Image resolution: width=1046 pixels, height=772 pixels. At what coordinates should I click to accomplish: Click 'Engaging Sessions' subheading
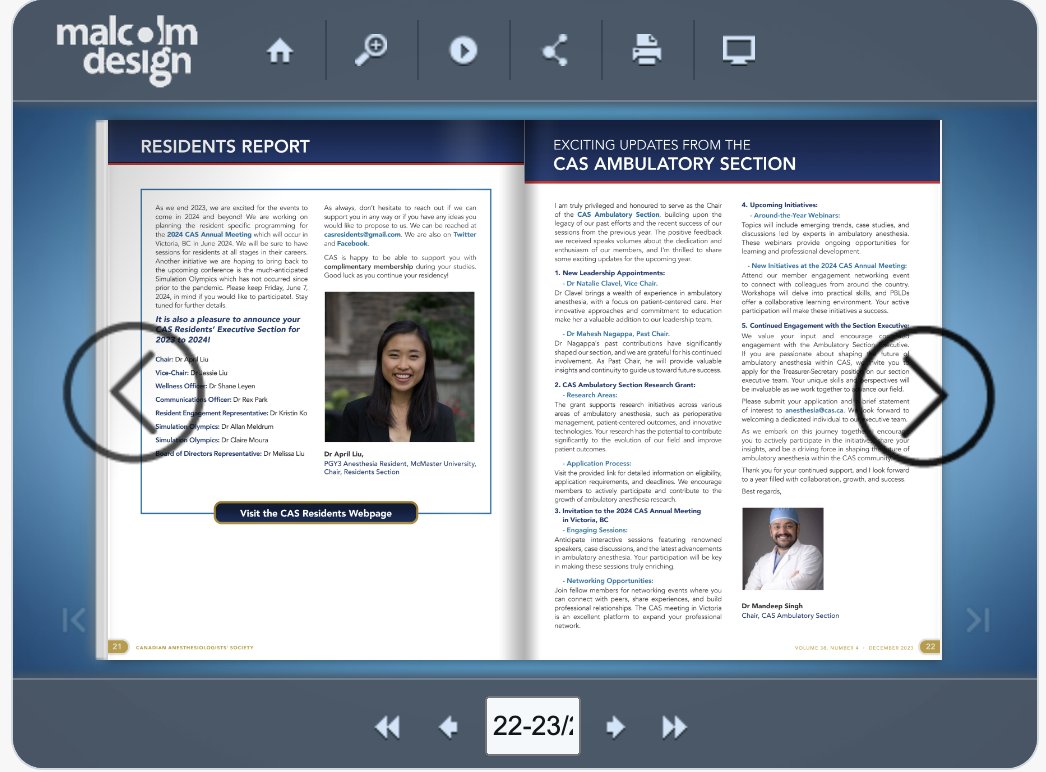[x=595, y=530]
